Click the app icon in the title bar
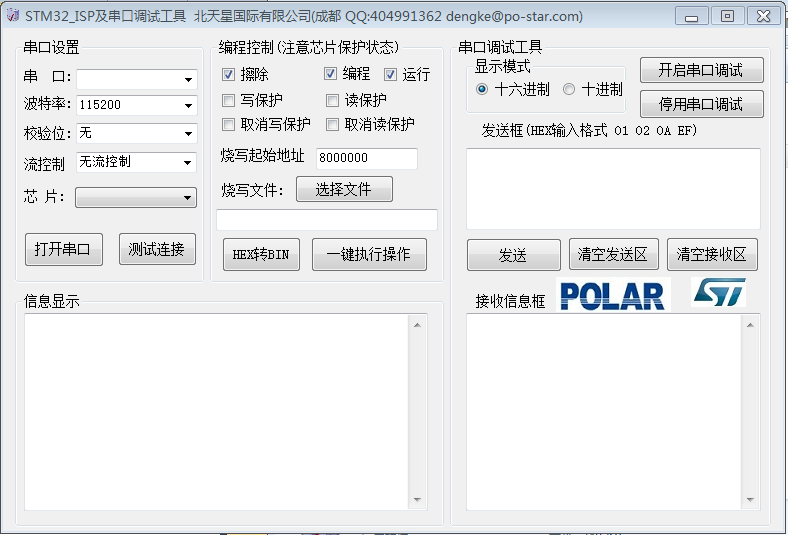Screen dimensions: 788x535 coord(12,16)
